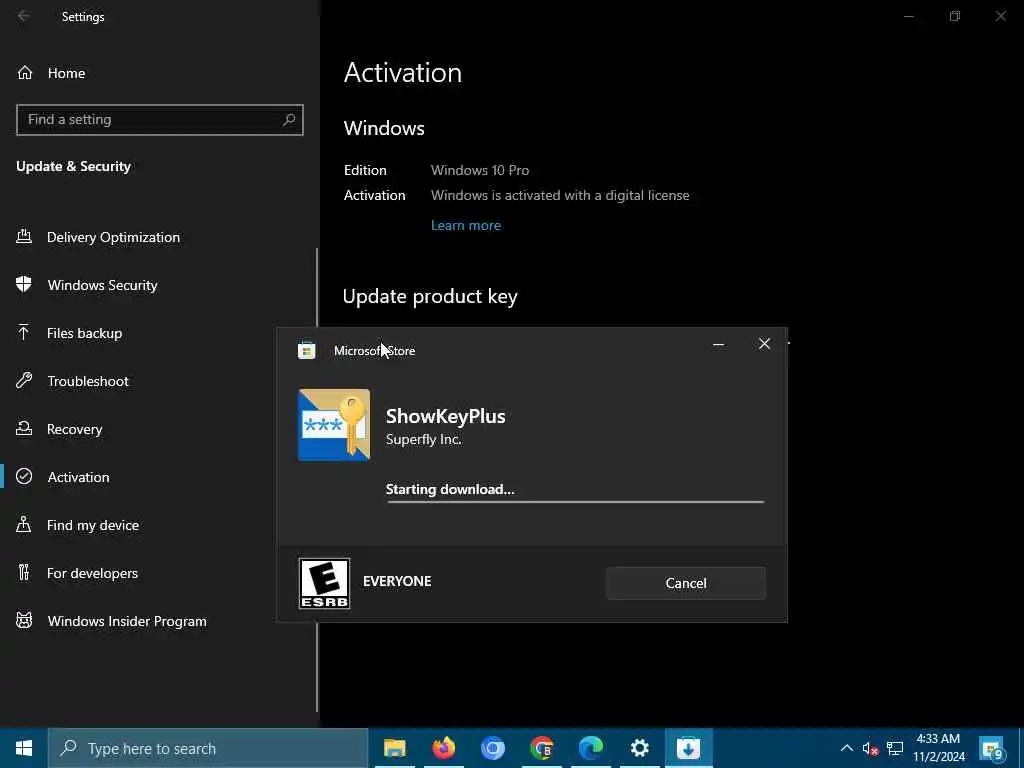
Task: Click the ShowKeyPlus app icon
Action: 334,425
